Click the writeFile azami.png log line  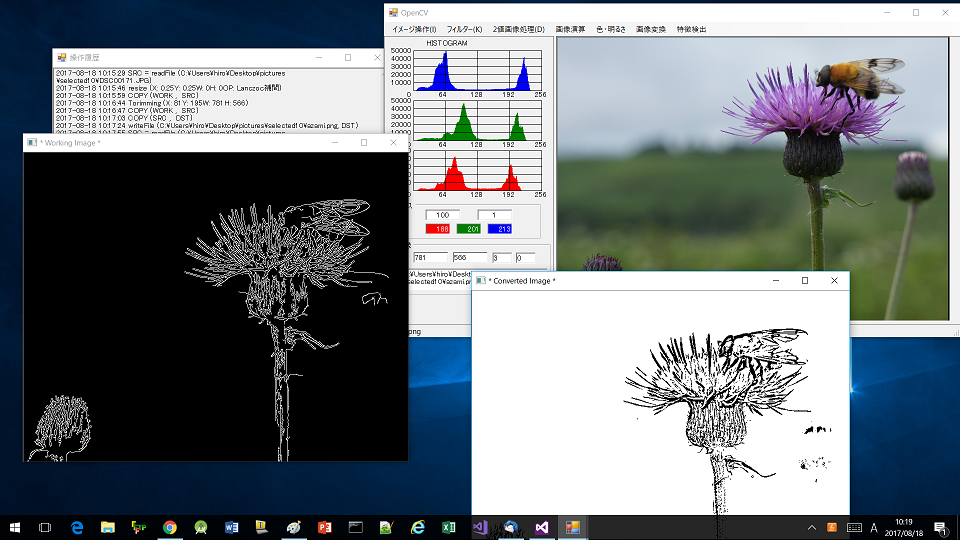tap(207, 125)
